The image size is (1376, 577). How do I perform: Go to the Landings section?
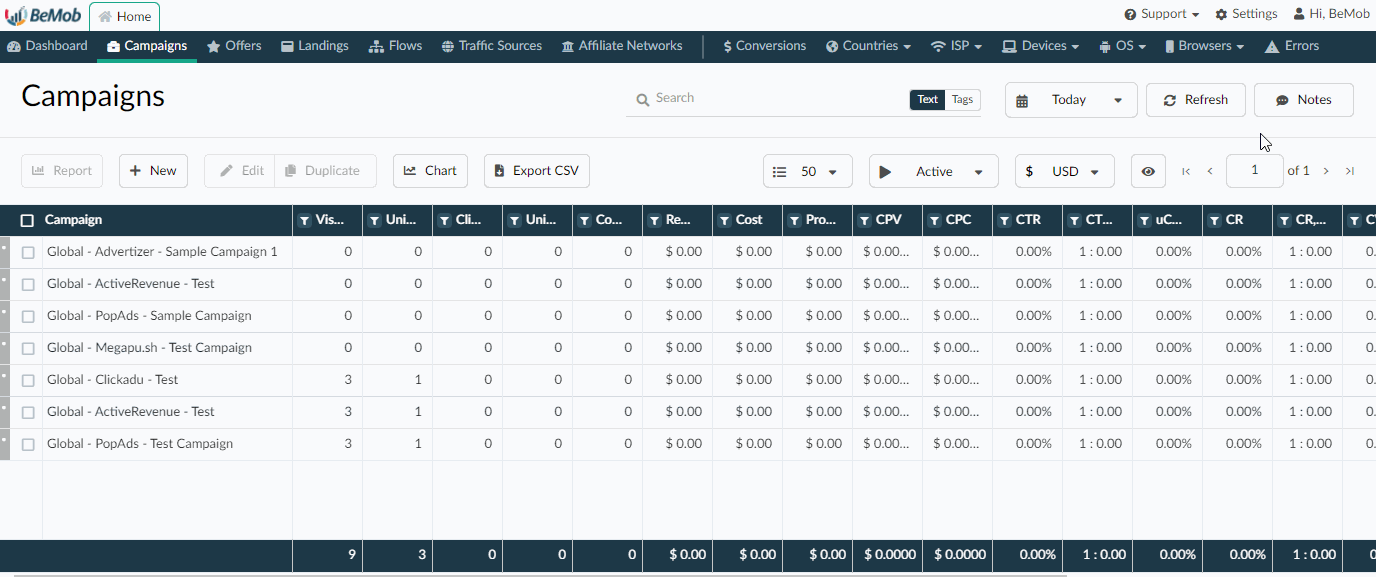315,46
